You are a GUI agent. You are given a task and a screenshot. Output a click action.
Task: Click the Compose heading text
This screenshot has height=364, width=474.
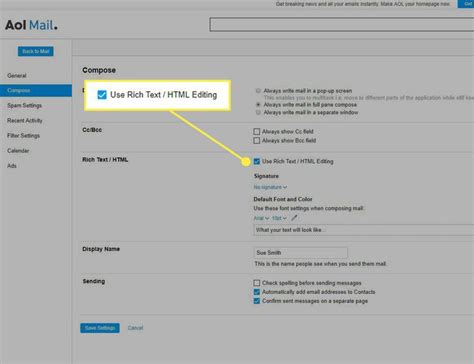point(99,70)
